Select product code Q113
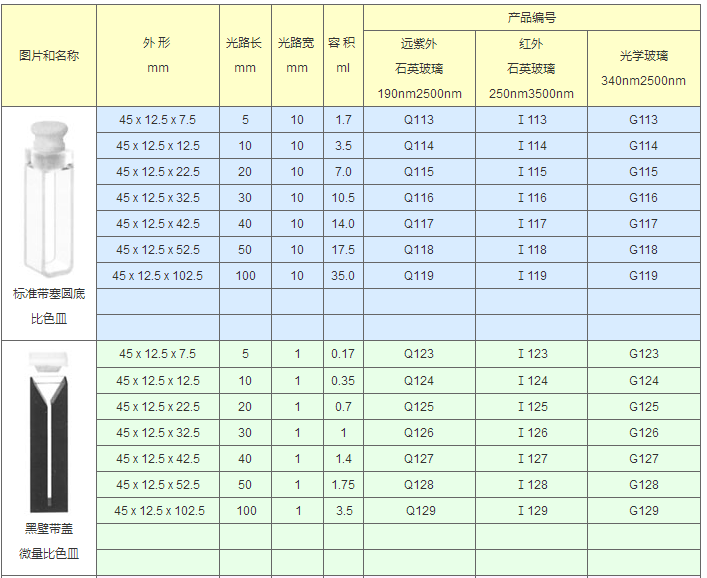This screenshot has height=578, width=707. click(x=419, y=120)
